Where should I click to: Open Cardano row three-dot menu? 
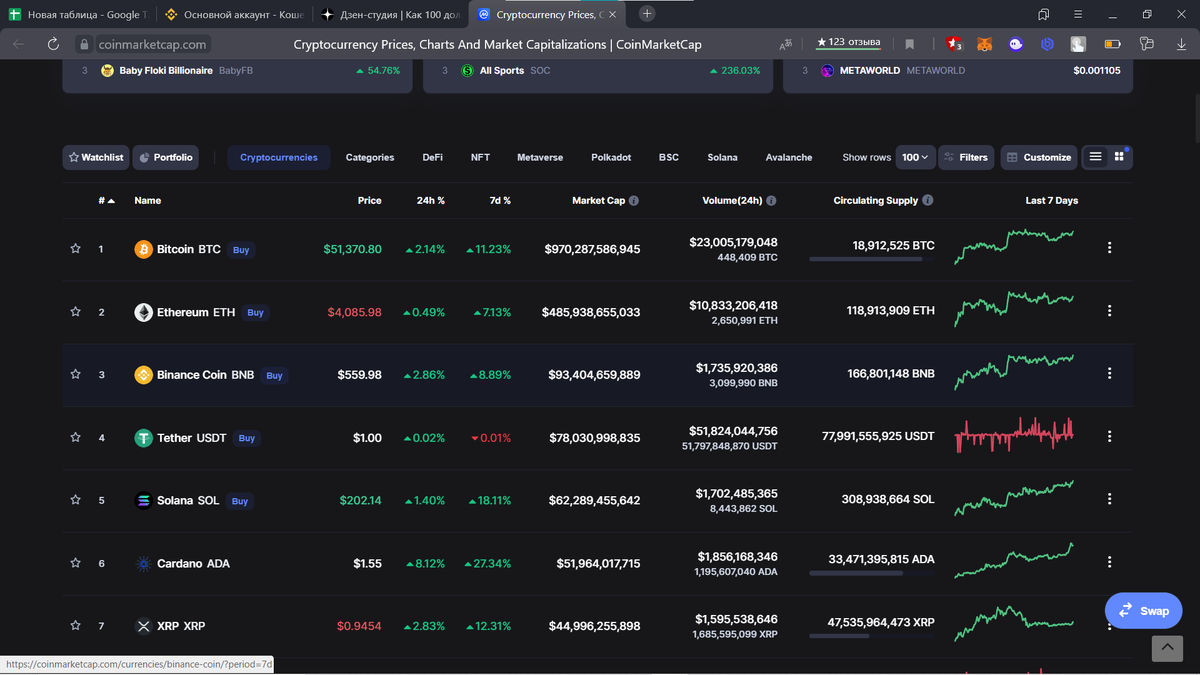(x=1109, y=562)
